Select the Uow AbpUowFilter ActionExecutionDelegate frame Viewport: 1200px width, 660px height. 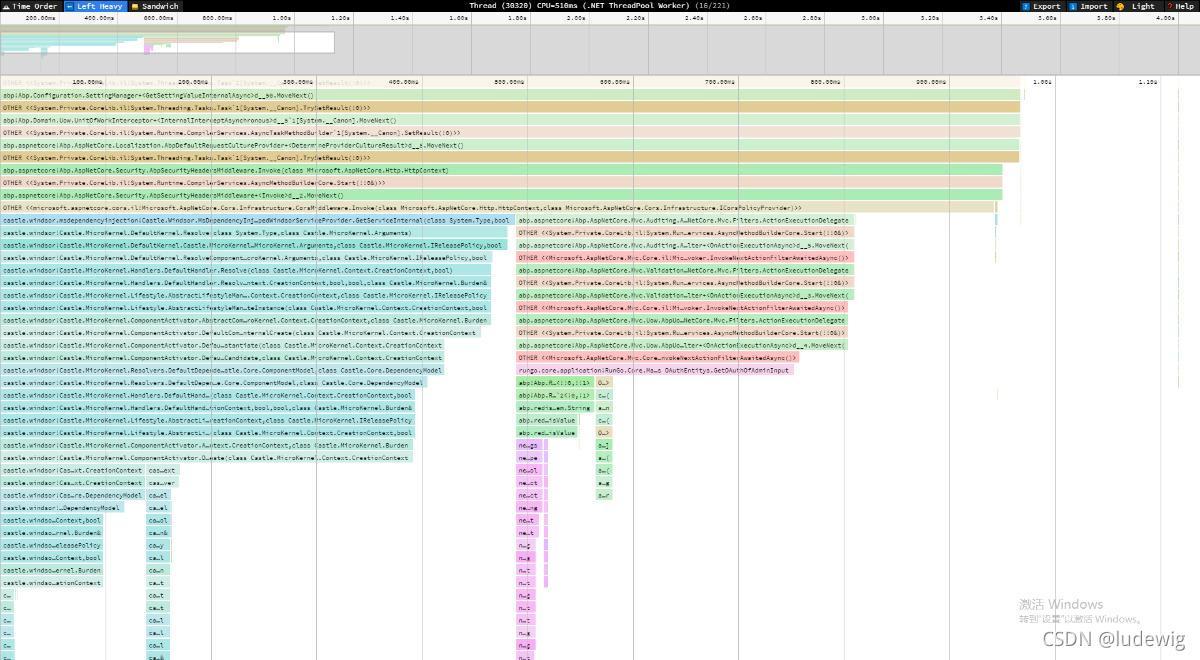[x=682, y=320]
